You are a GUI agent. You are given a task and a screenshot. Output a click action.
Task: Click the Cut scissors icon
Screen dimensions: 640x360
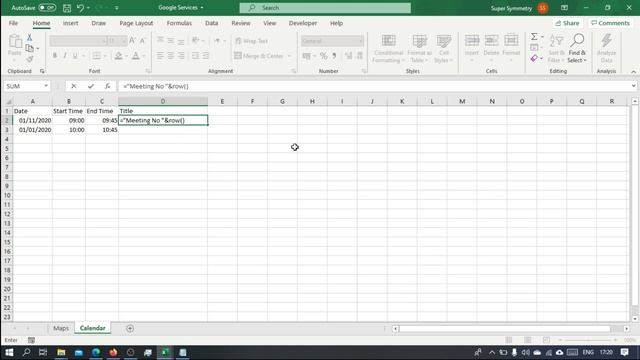tap(29, 38)
